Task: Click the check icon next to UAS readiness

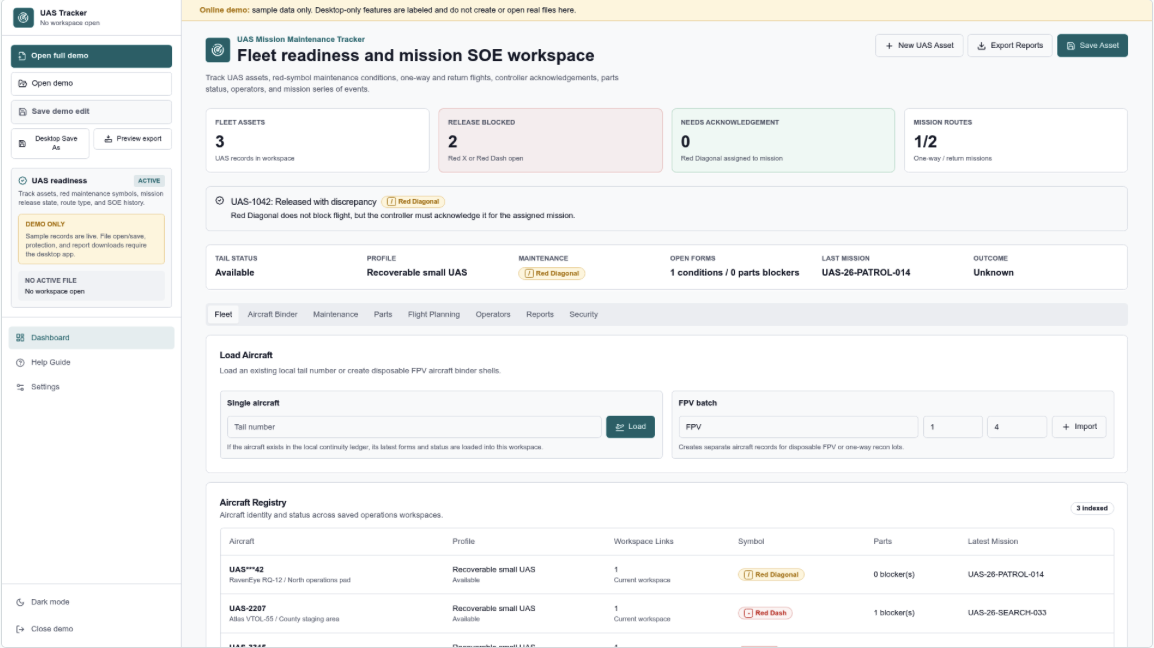Action: tap(23, 180)
